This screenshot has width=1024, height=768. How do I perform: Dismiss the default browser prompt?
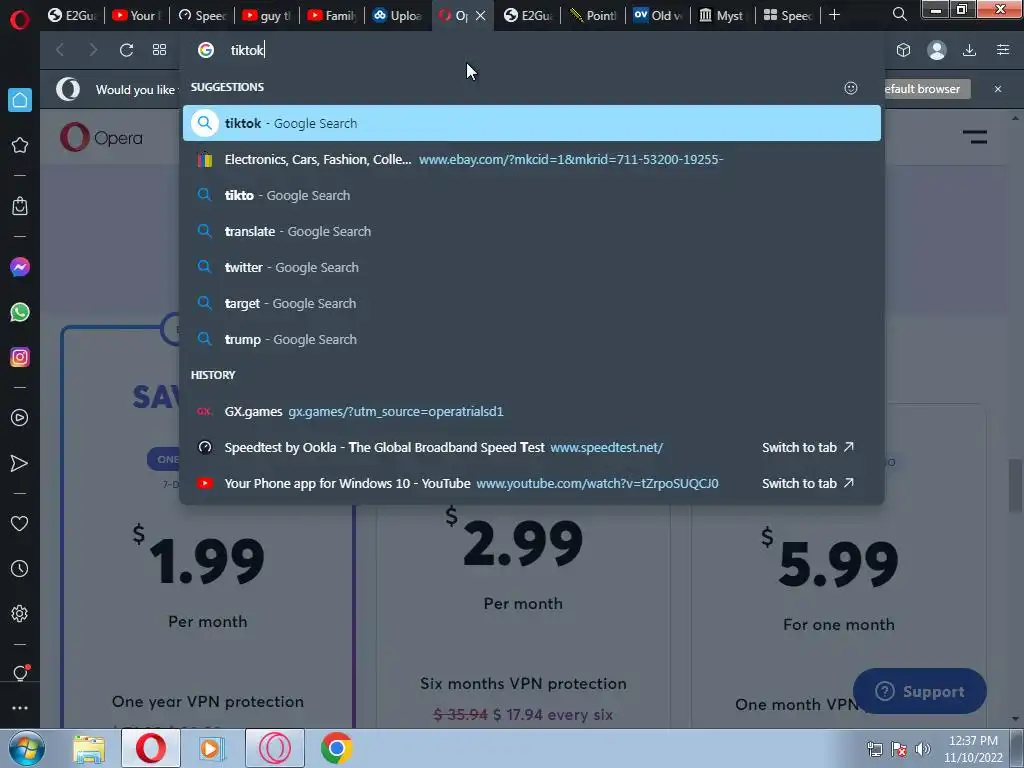(998, 89)
